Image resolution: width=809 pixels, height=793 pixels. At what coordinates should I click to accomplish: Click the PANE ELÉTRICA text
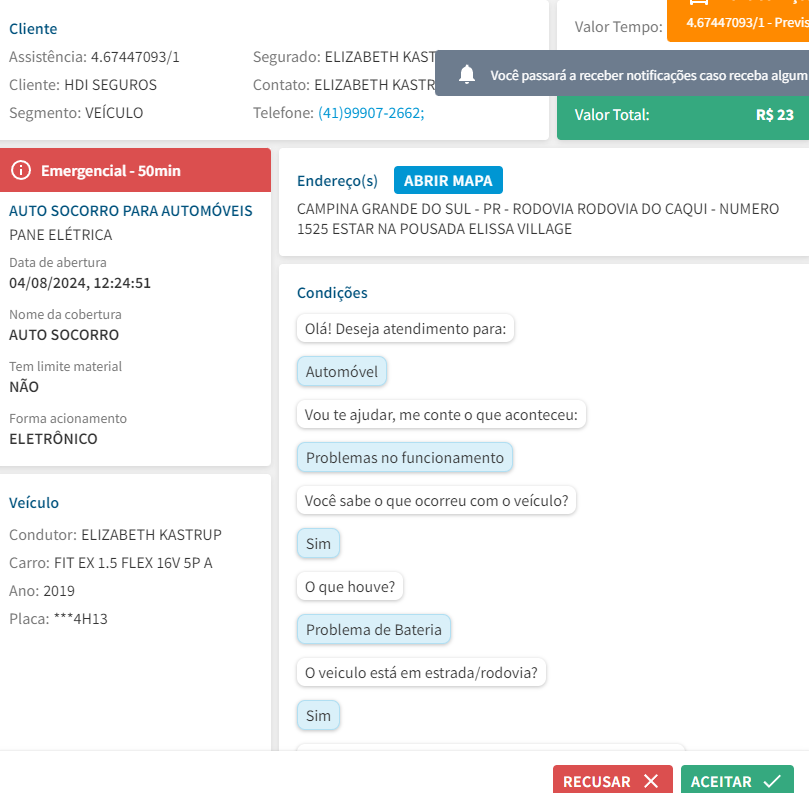61,235
